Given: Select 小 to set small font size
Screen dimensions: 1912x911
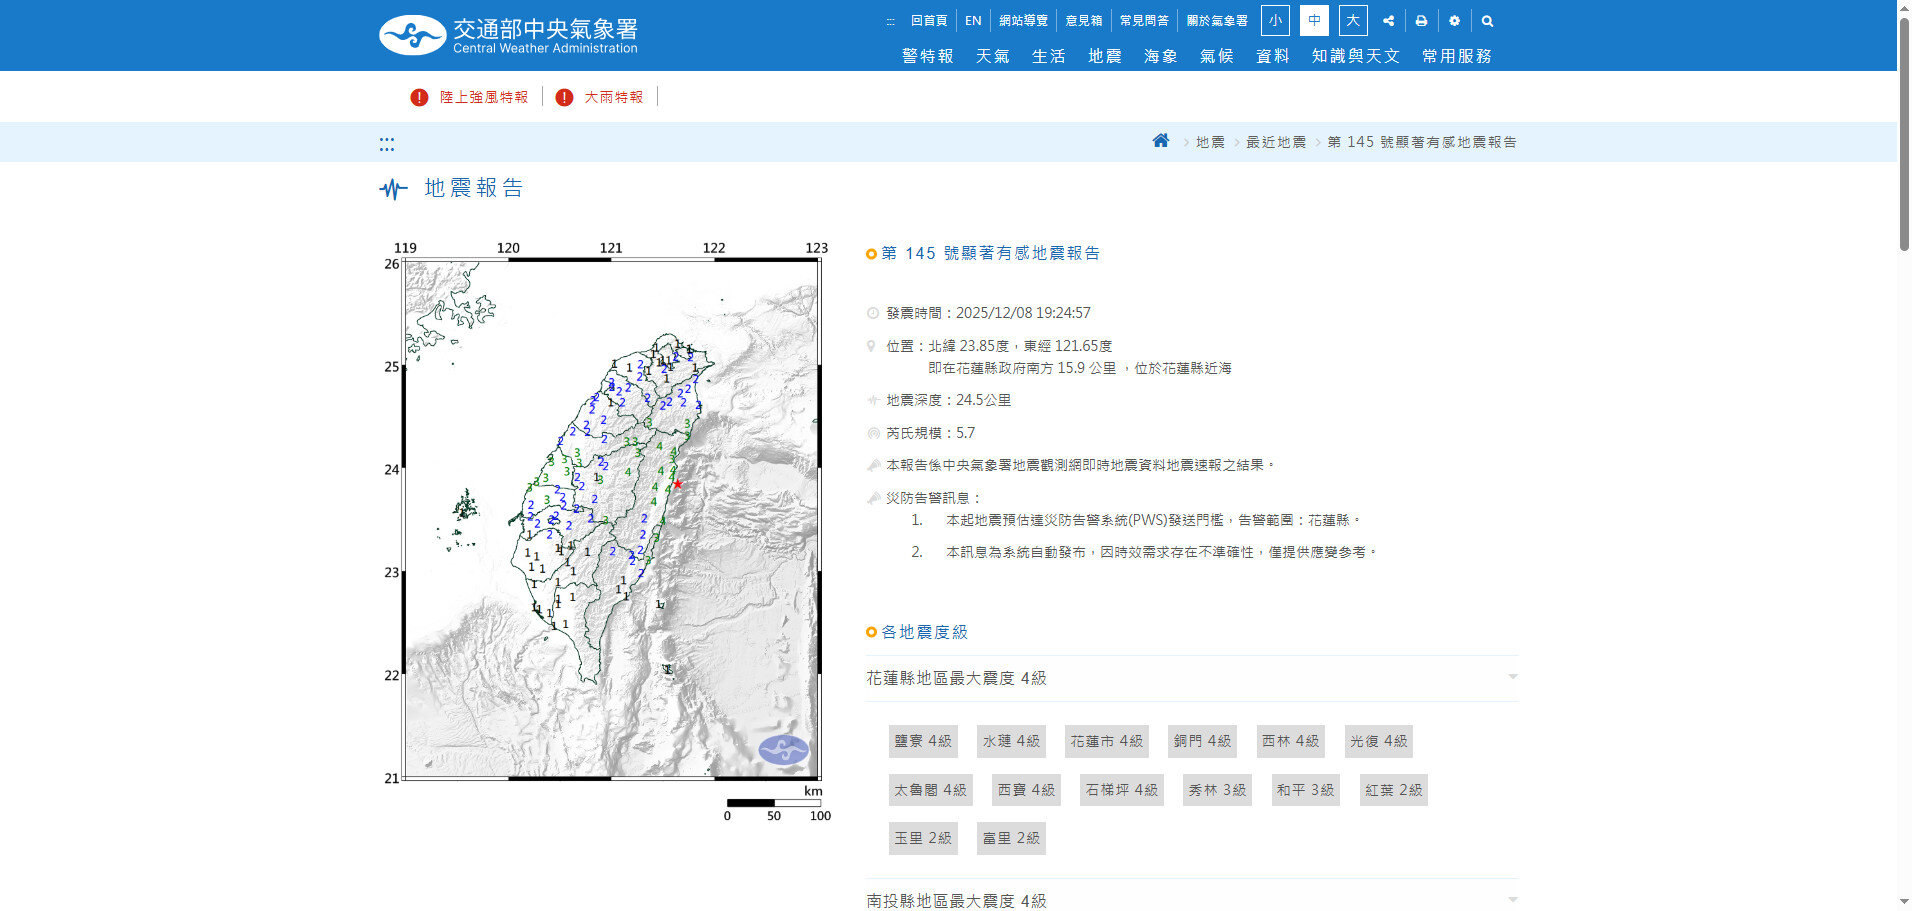Looking at the screenshot, I should pyautogui.click(x=1275, y=20).
